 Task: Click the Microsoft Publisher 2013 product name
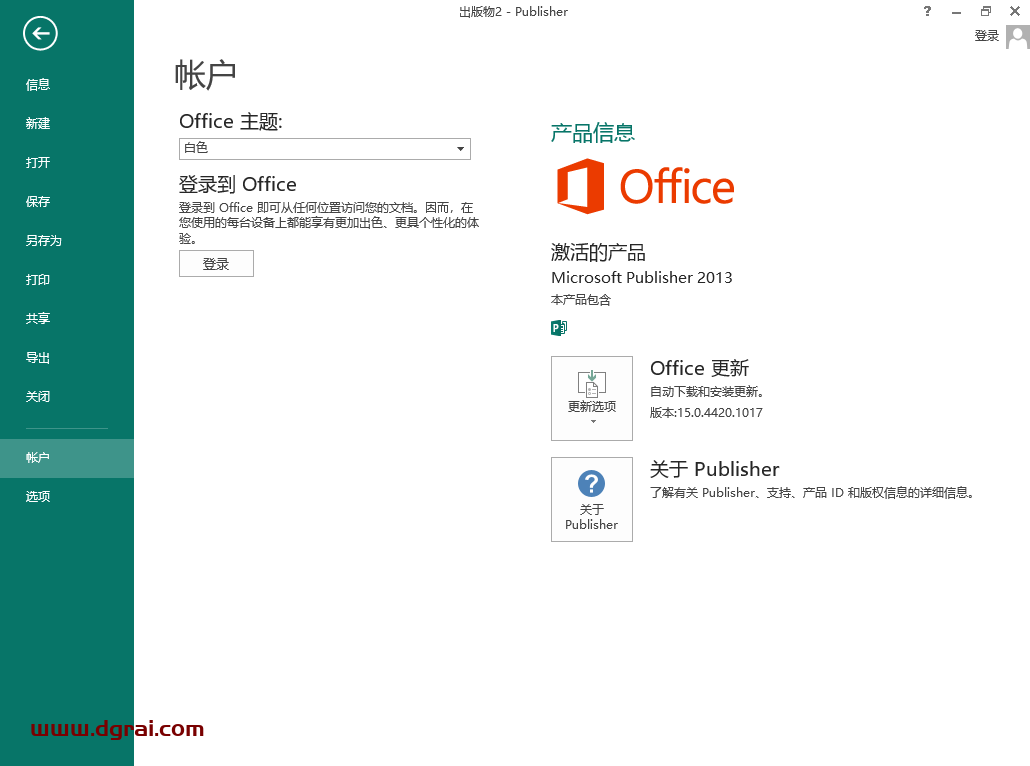click(x=642, y=277)
